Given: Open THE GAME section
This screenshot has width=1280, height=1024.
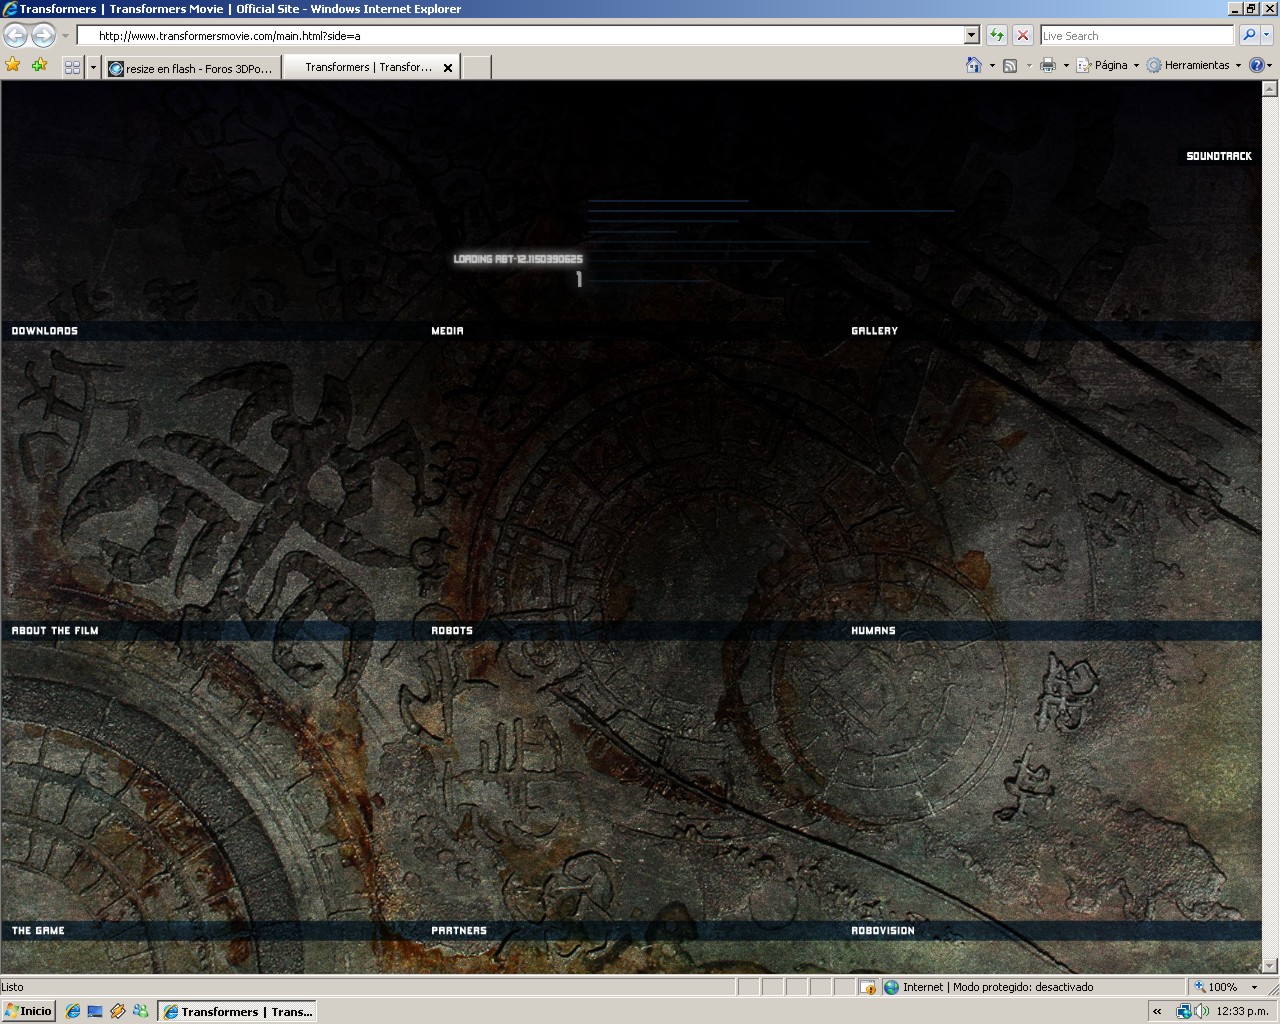Looking at the screenshot, I should [x=38, y=931].
